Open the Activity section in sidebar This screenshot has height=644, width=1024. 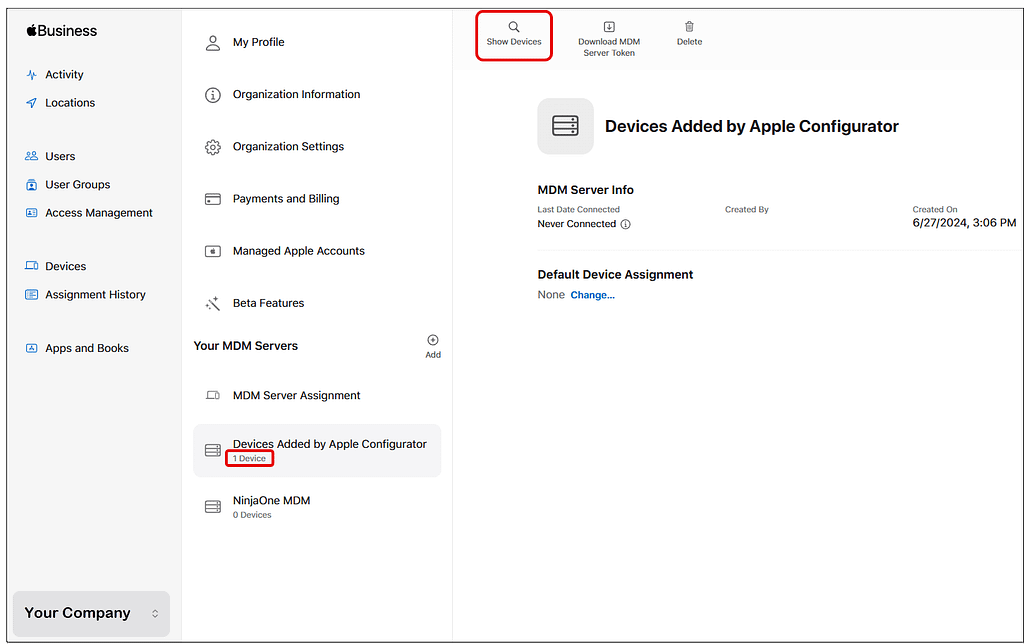coord(64,74)
